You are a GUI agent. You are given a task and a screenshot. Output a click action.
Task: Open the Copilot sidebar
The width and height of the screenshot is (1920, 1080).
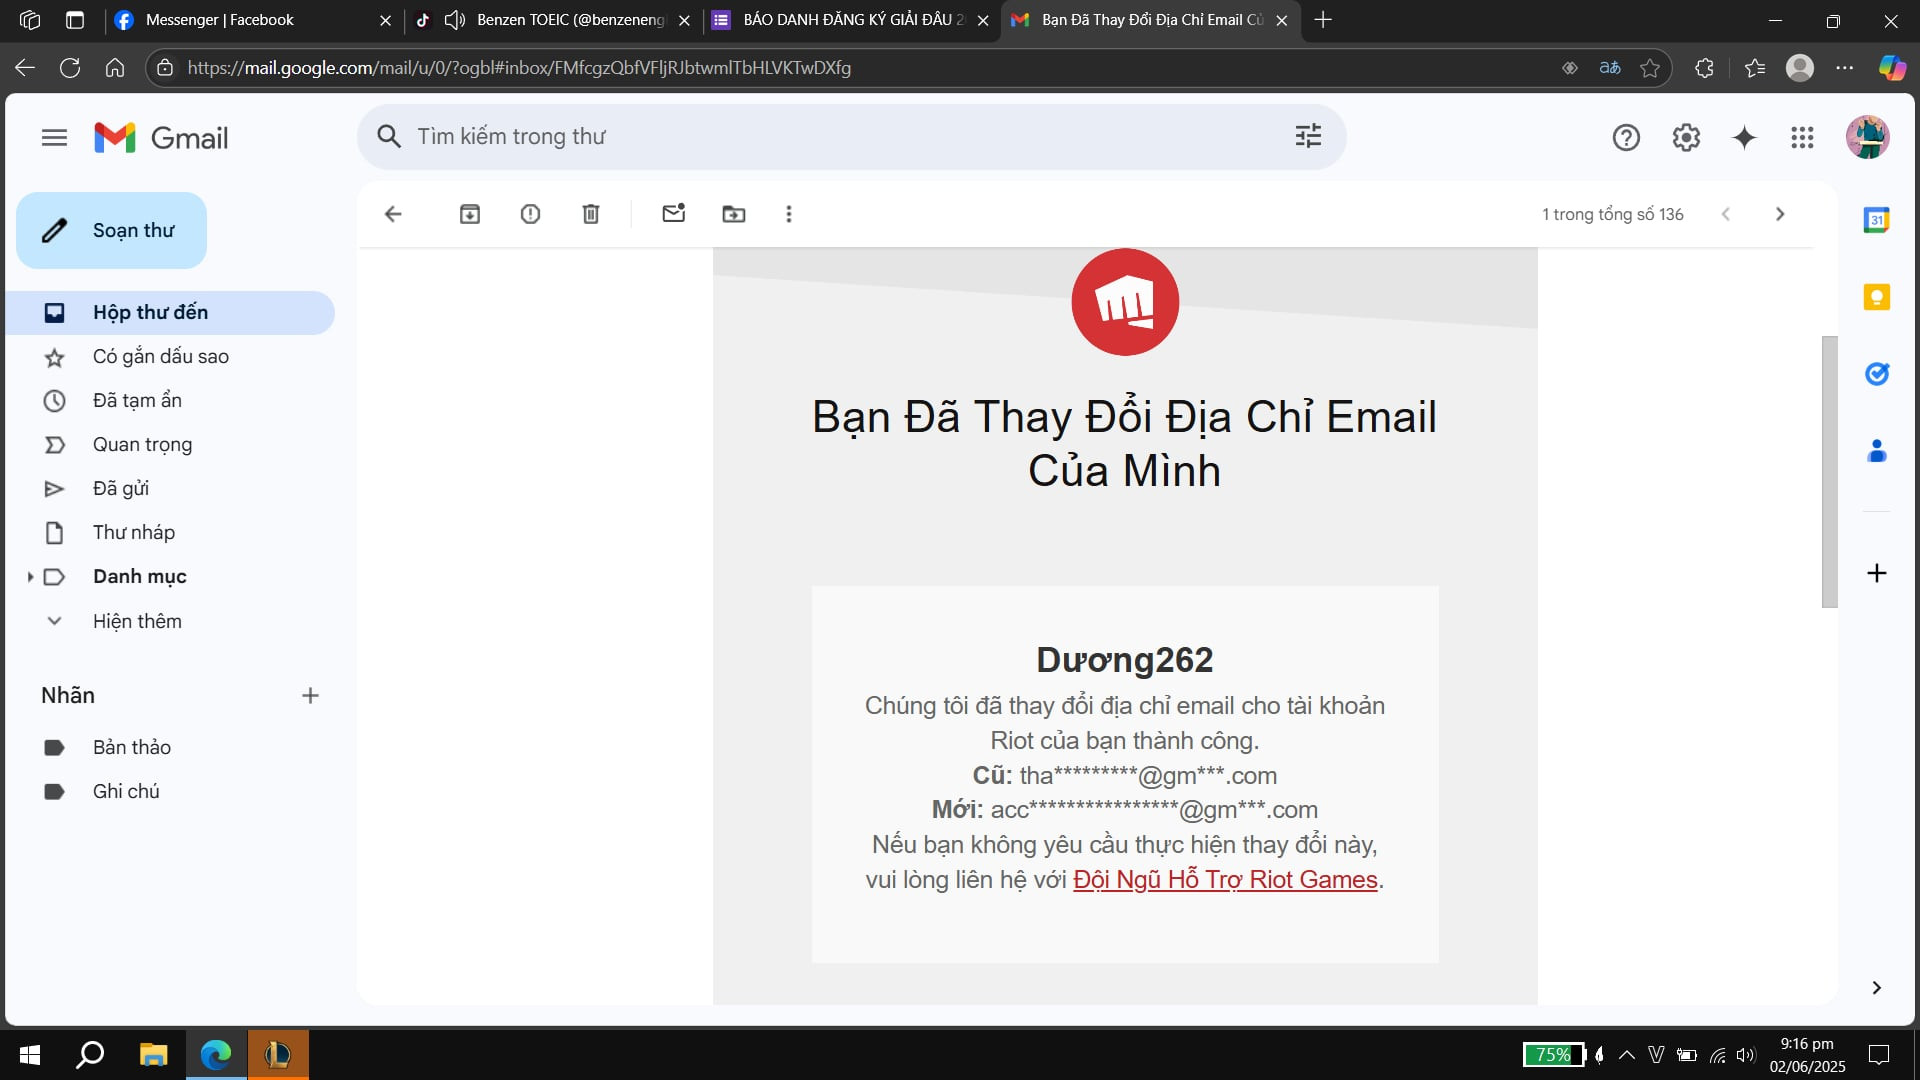(x=1892, y=68)
